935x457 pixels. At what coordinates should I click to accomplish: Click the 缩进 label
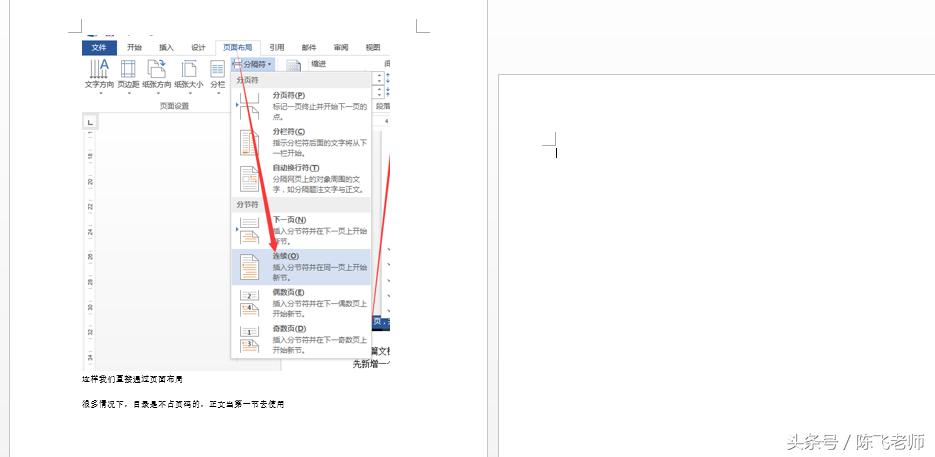[x=318, y=63]
